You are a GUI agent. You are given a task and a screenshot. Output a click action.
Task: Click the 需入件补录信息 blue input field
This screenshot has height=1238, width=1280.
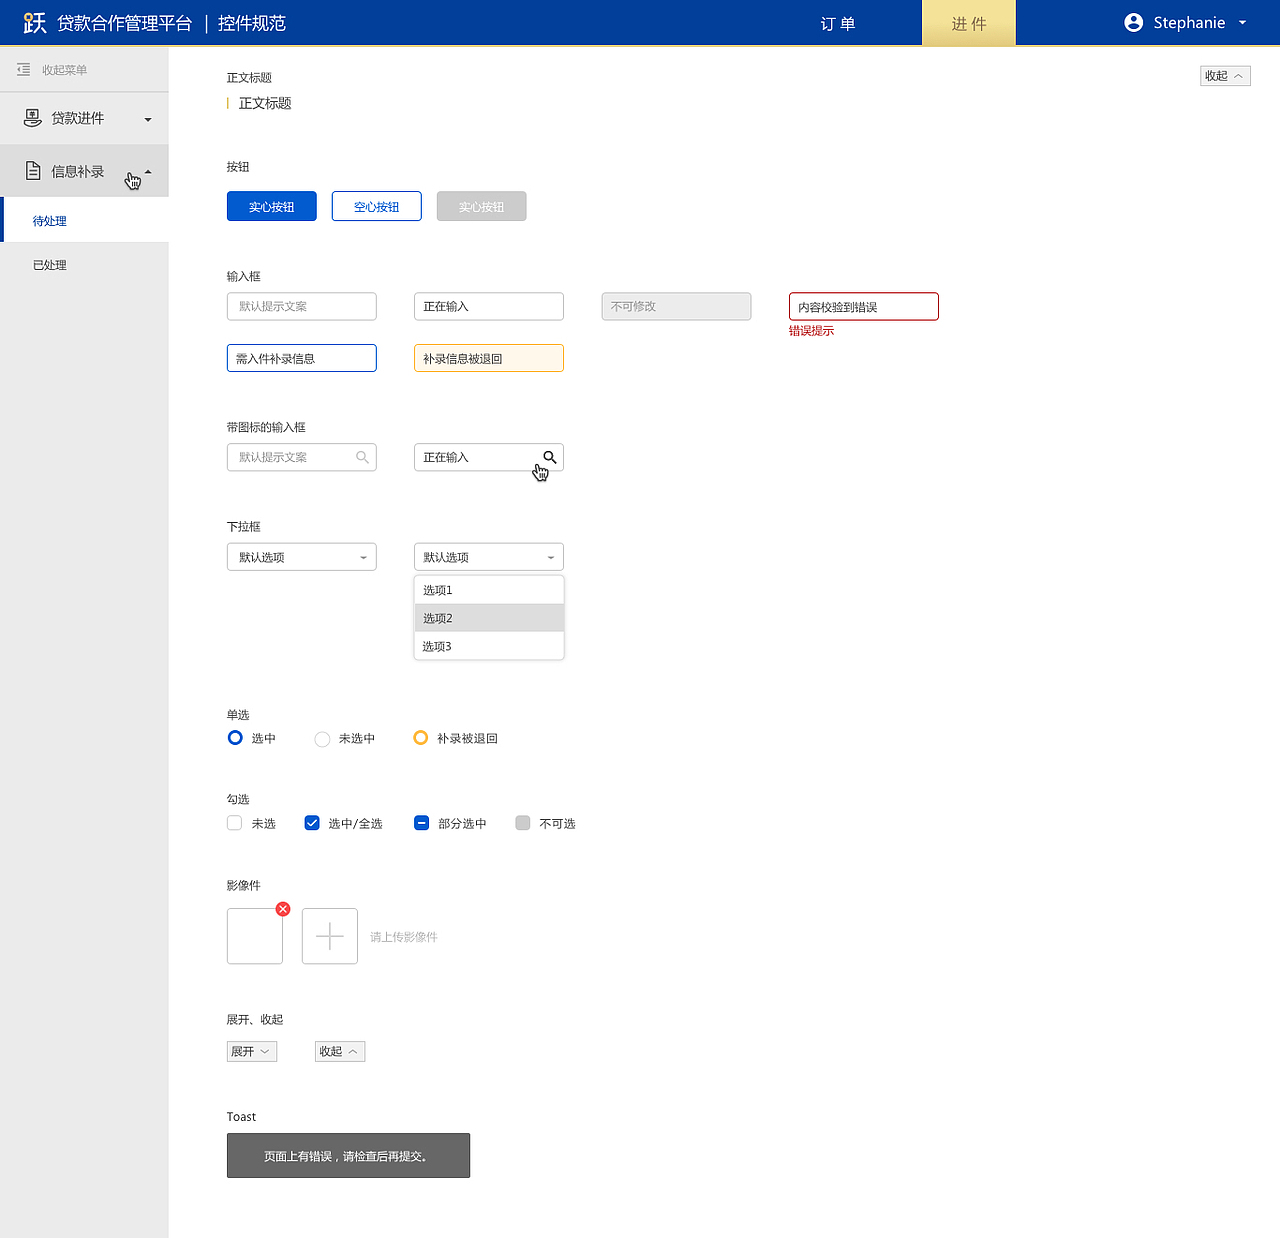pyautogui.click(x=302, y=358)
